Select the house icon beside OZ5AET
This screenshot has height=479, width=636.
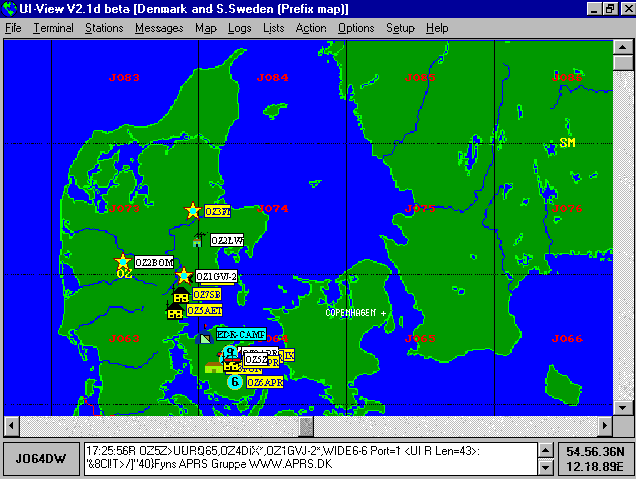point(175,311)
